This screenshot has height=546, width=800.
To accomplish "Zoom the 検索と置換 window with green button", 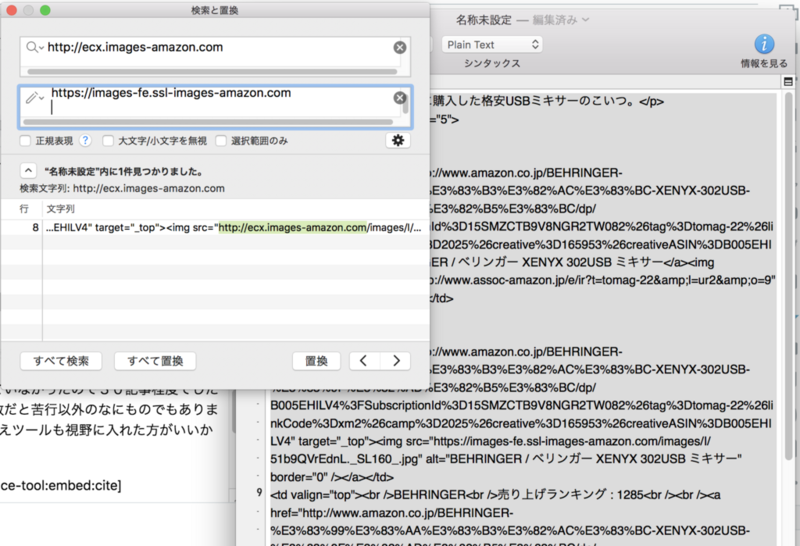I will pos(45,10).
